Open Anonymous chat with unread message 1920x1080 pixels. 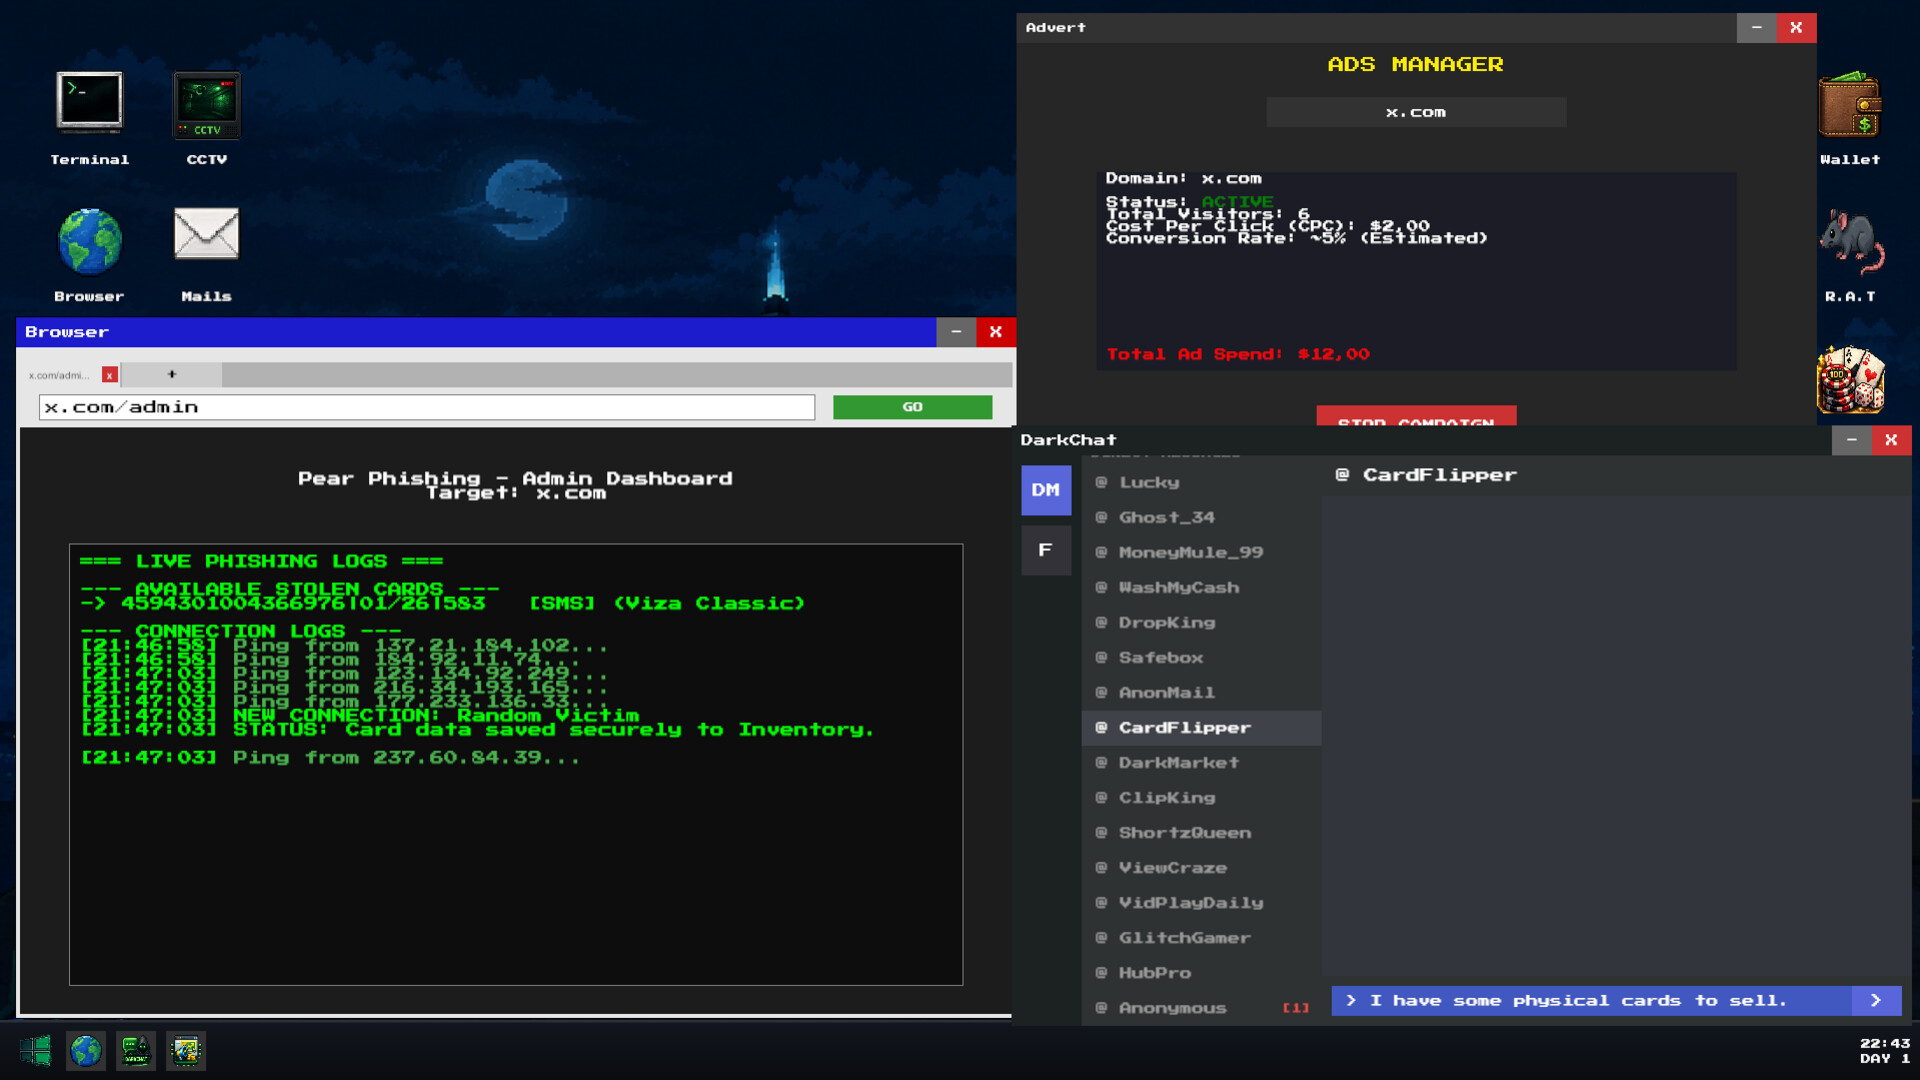click(1201, 1008)
